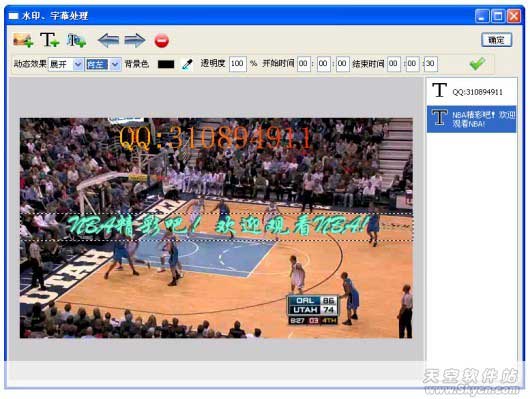Click the black background color swatch

pyautogui.click(x=166, y=64)
